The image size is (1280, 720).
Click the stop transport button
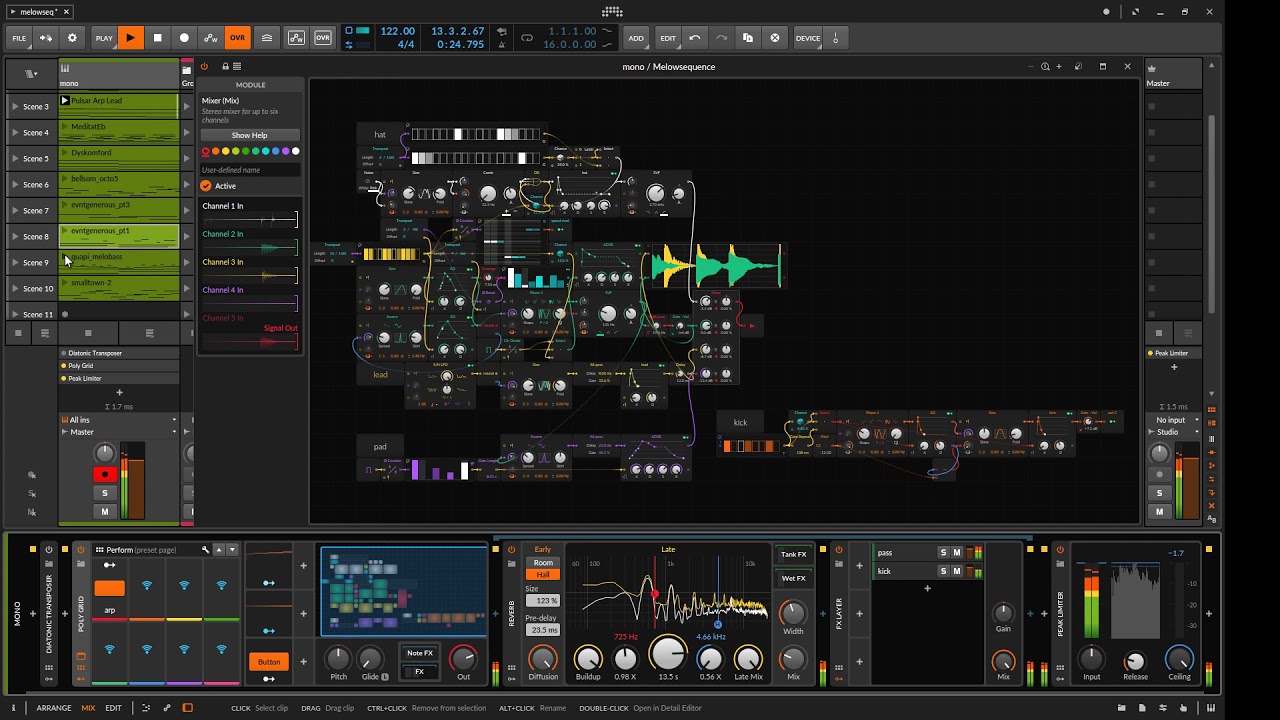[x=157, y=38]
